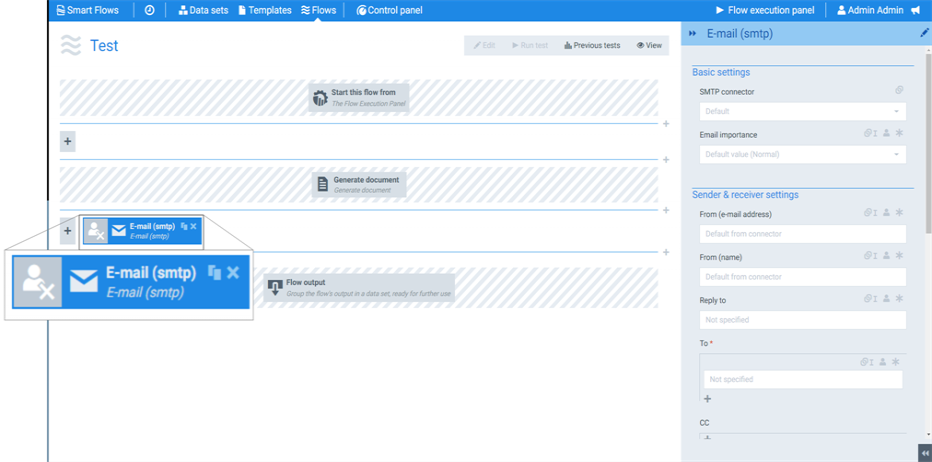Click the field link icon for Email importance

(x=870, y=133)
